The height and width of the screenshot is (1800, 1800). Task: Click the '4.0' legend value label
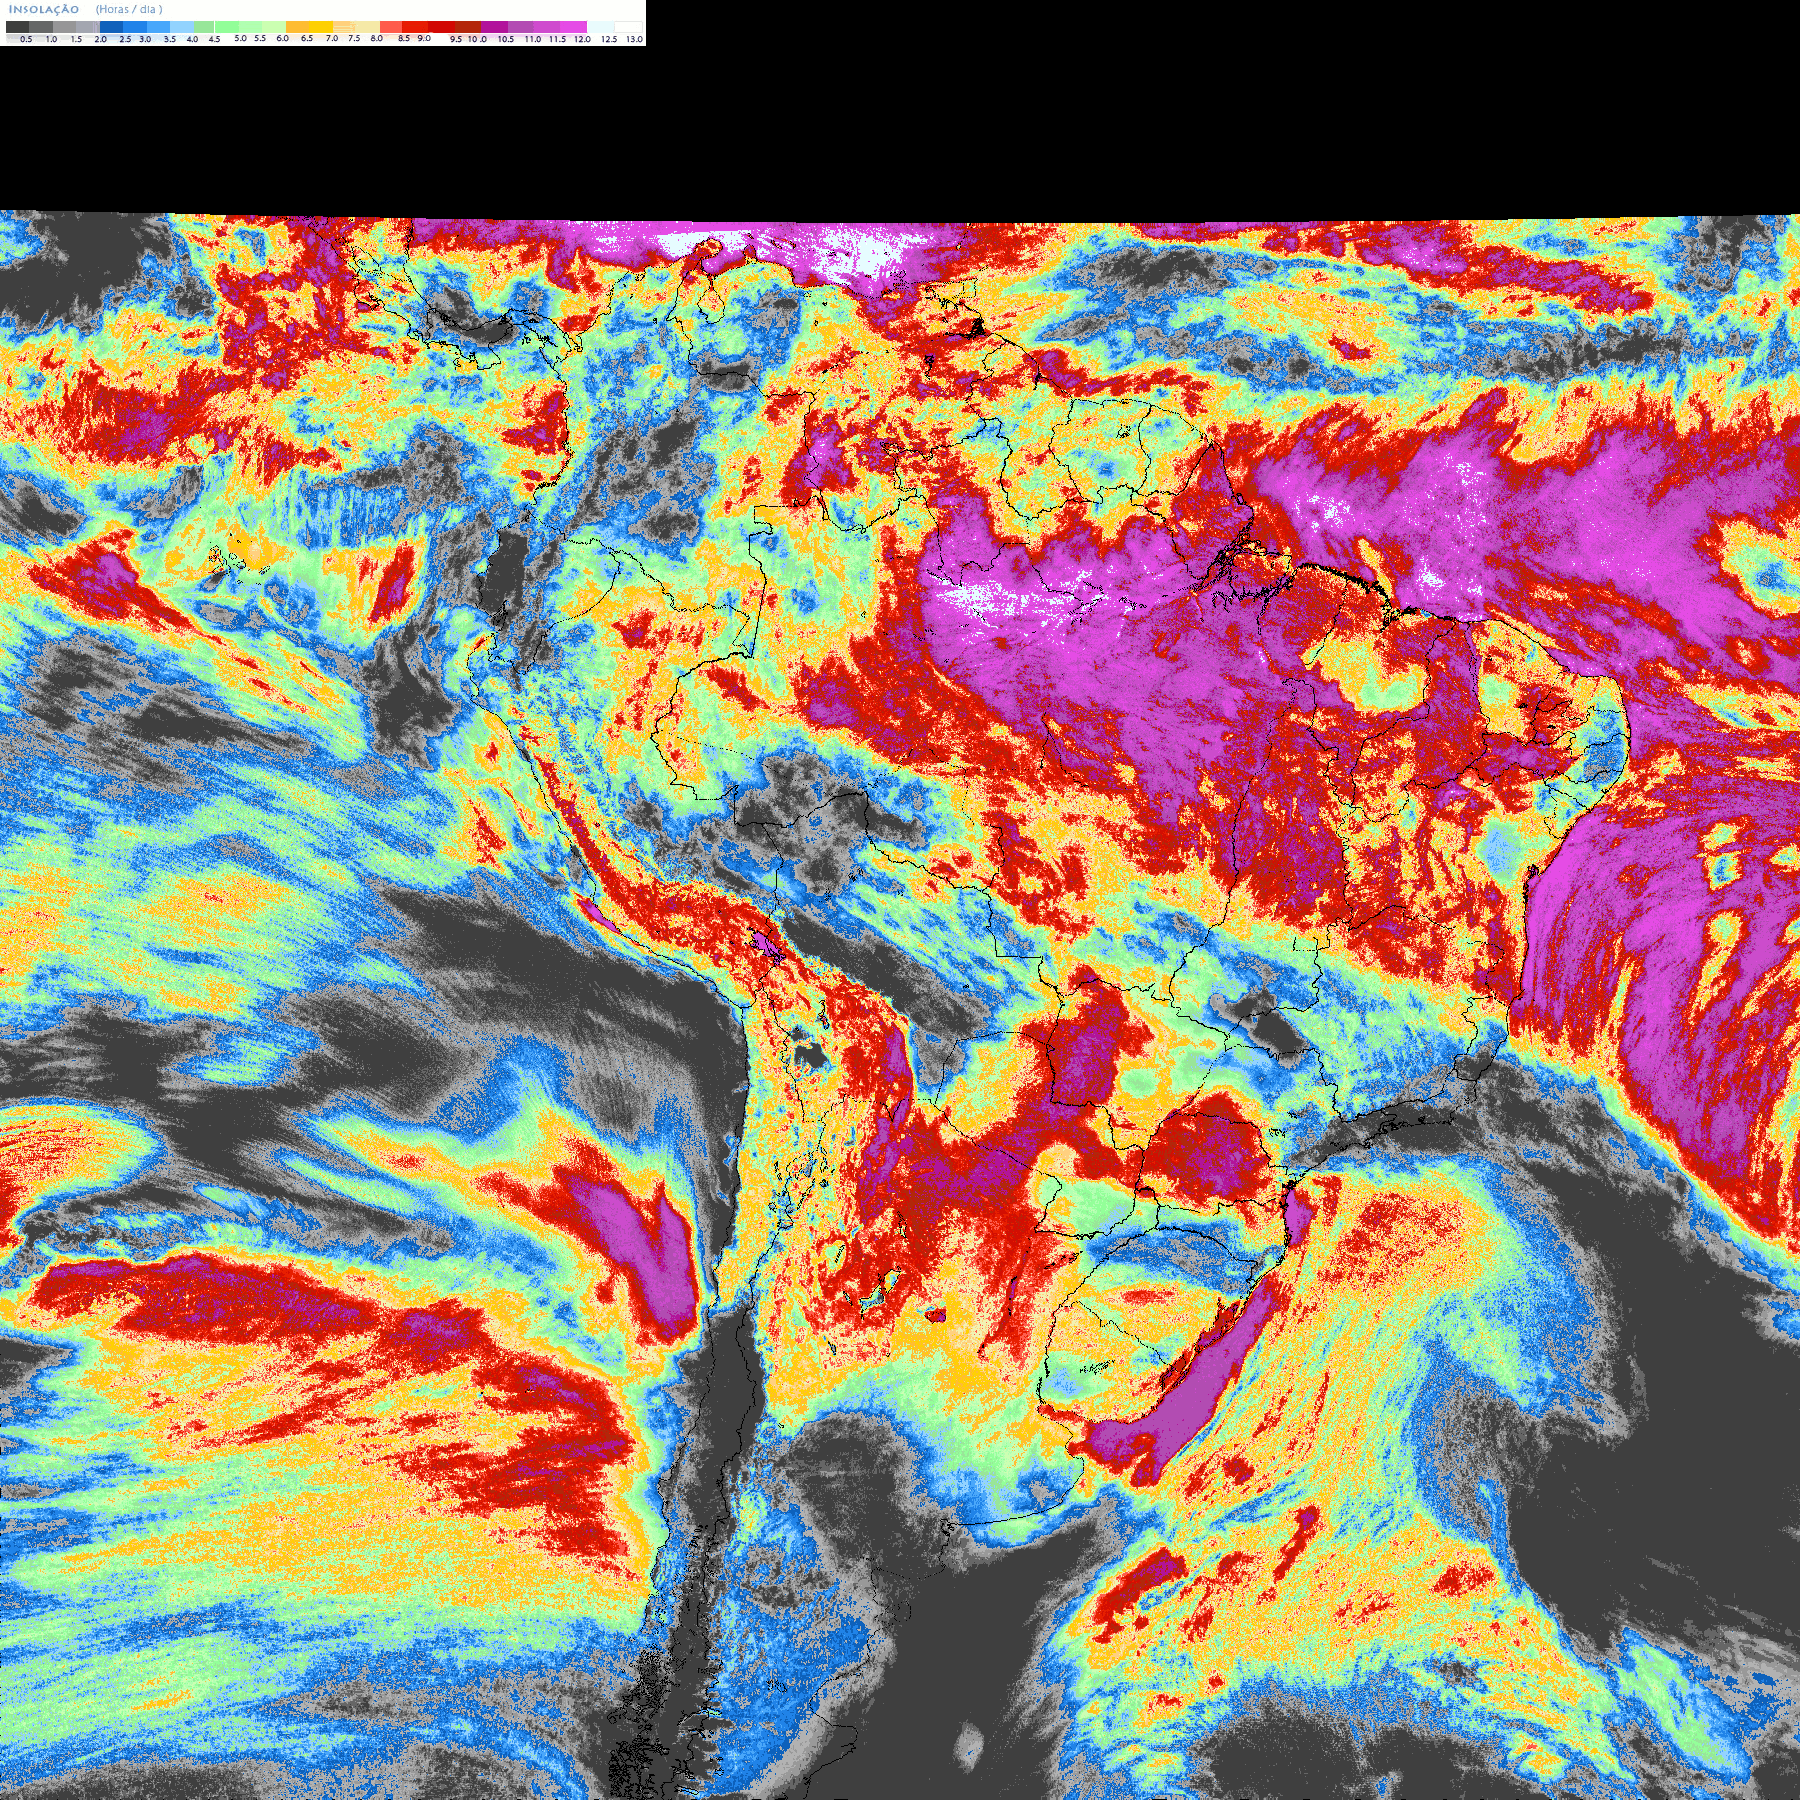(192, 39)
